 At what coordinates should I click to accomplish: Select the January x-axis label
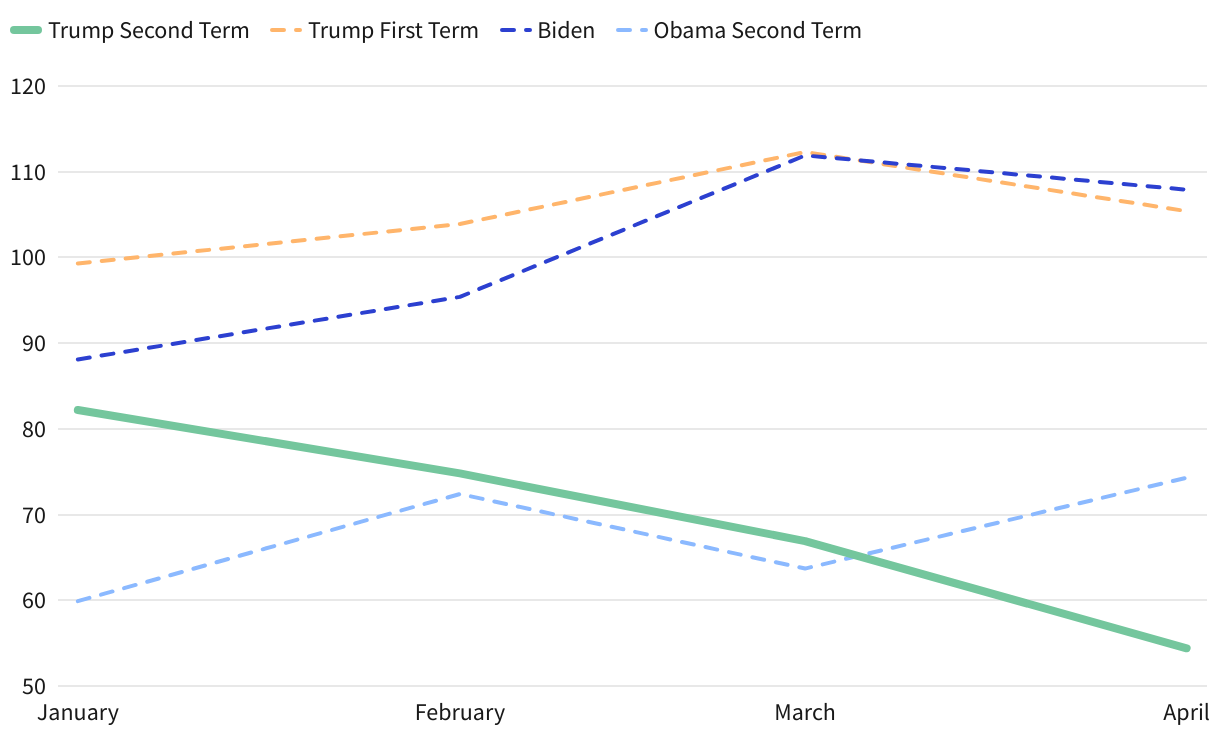(78, 713)
